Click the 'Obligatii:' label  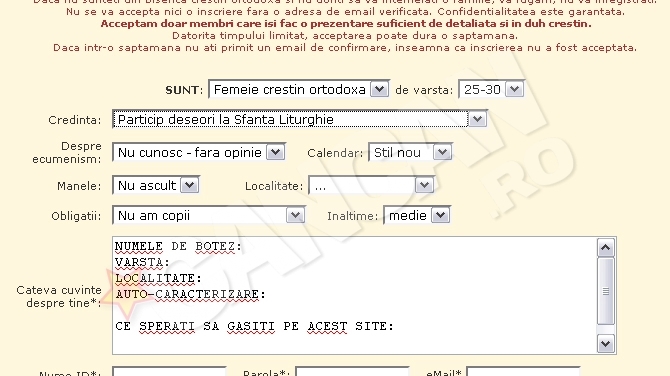pyautogui.click(x=76, y=216)
